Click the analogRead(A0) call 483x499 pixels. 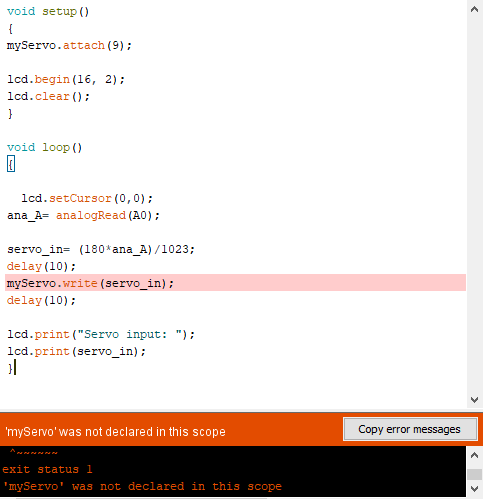[x=108, y=215]
